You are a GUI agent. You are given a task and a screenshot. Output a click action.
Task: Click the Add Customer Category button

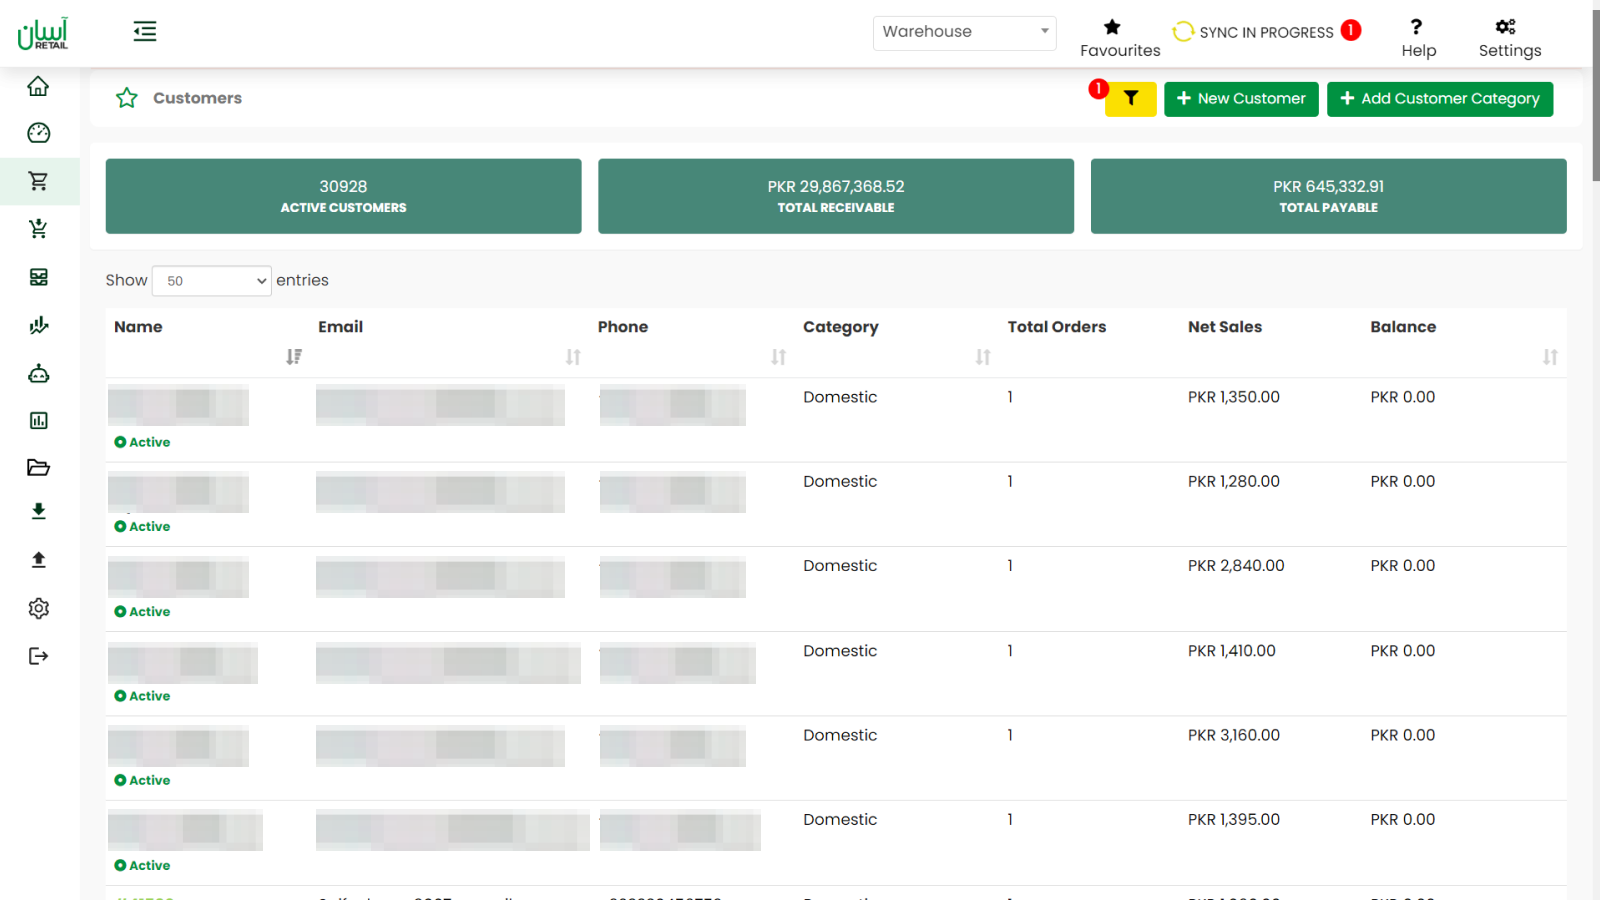click(x=1439, y=98)
